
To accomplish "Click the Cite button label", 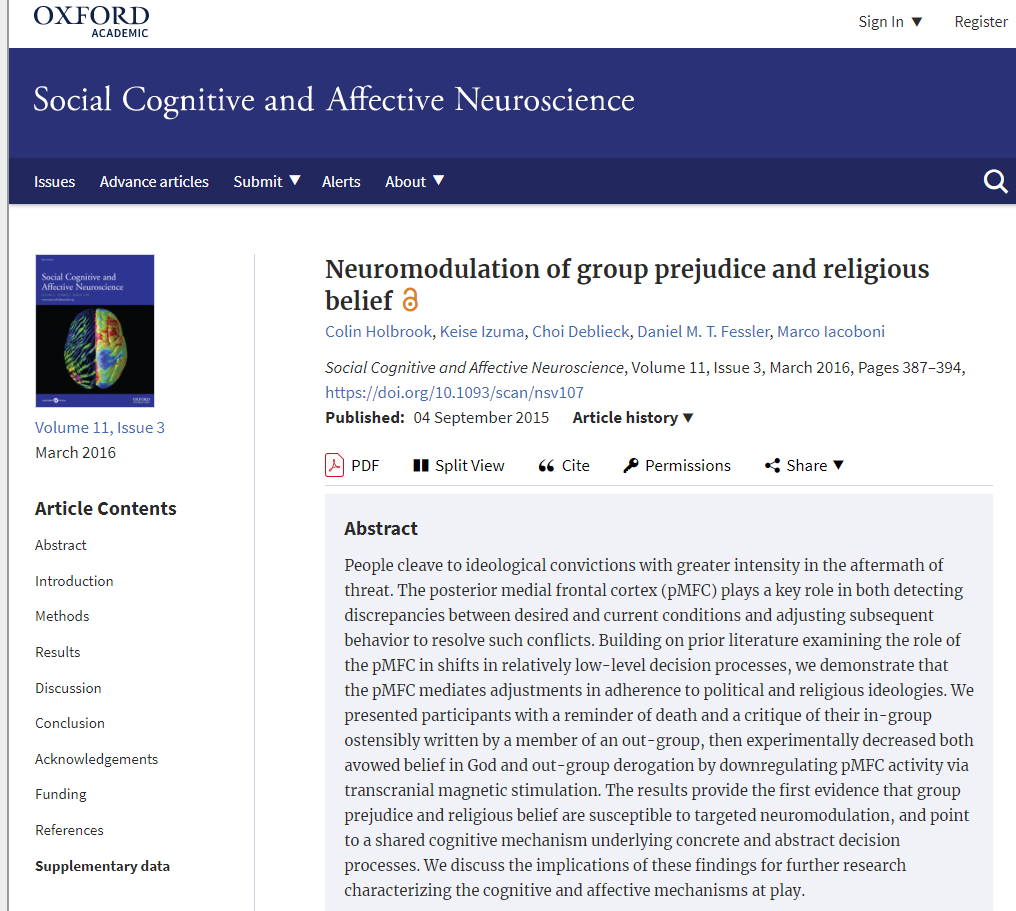I will click(575, 466).
